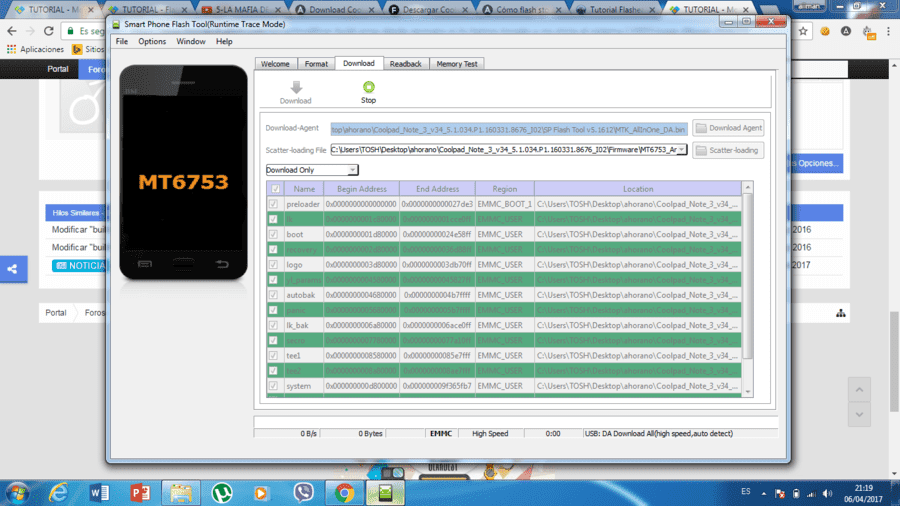The image size is (900, 506).
Task: Open uTorrent from the taskbar
Action: point(222,493)
